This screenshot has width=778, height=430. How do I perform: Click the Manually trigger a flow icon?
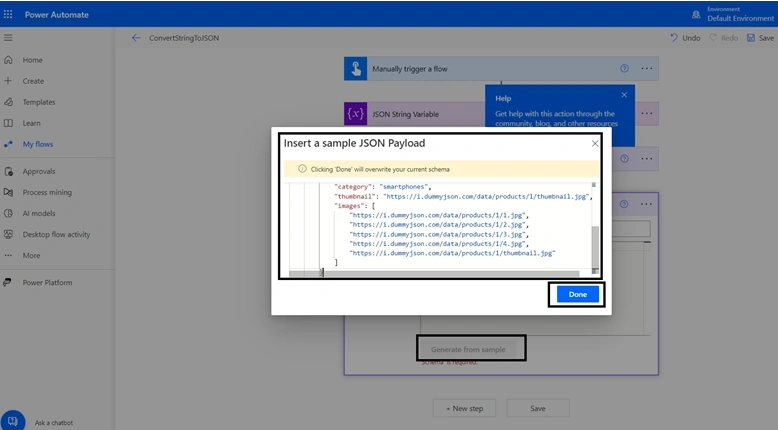pos(355,68)
